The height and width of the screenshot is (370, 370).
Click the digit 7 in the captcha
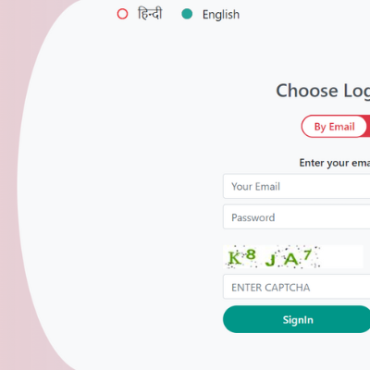pyautogui.click(x=307, y=255)
